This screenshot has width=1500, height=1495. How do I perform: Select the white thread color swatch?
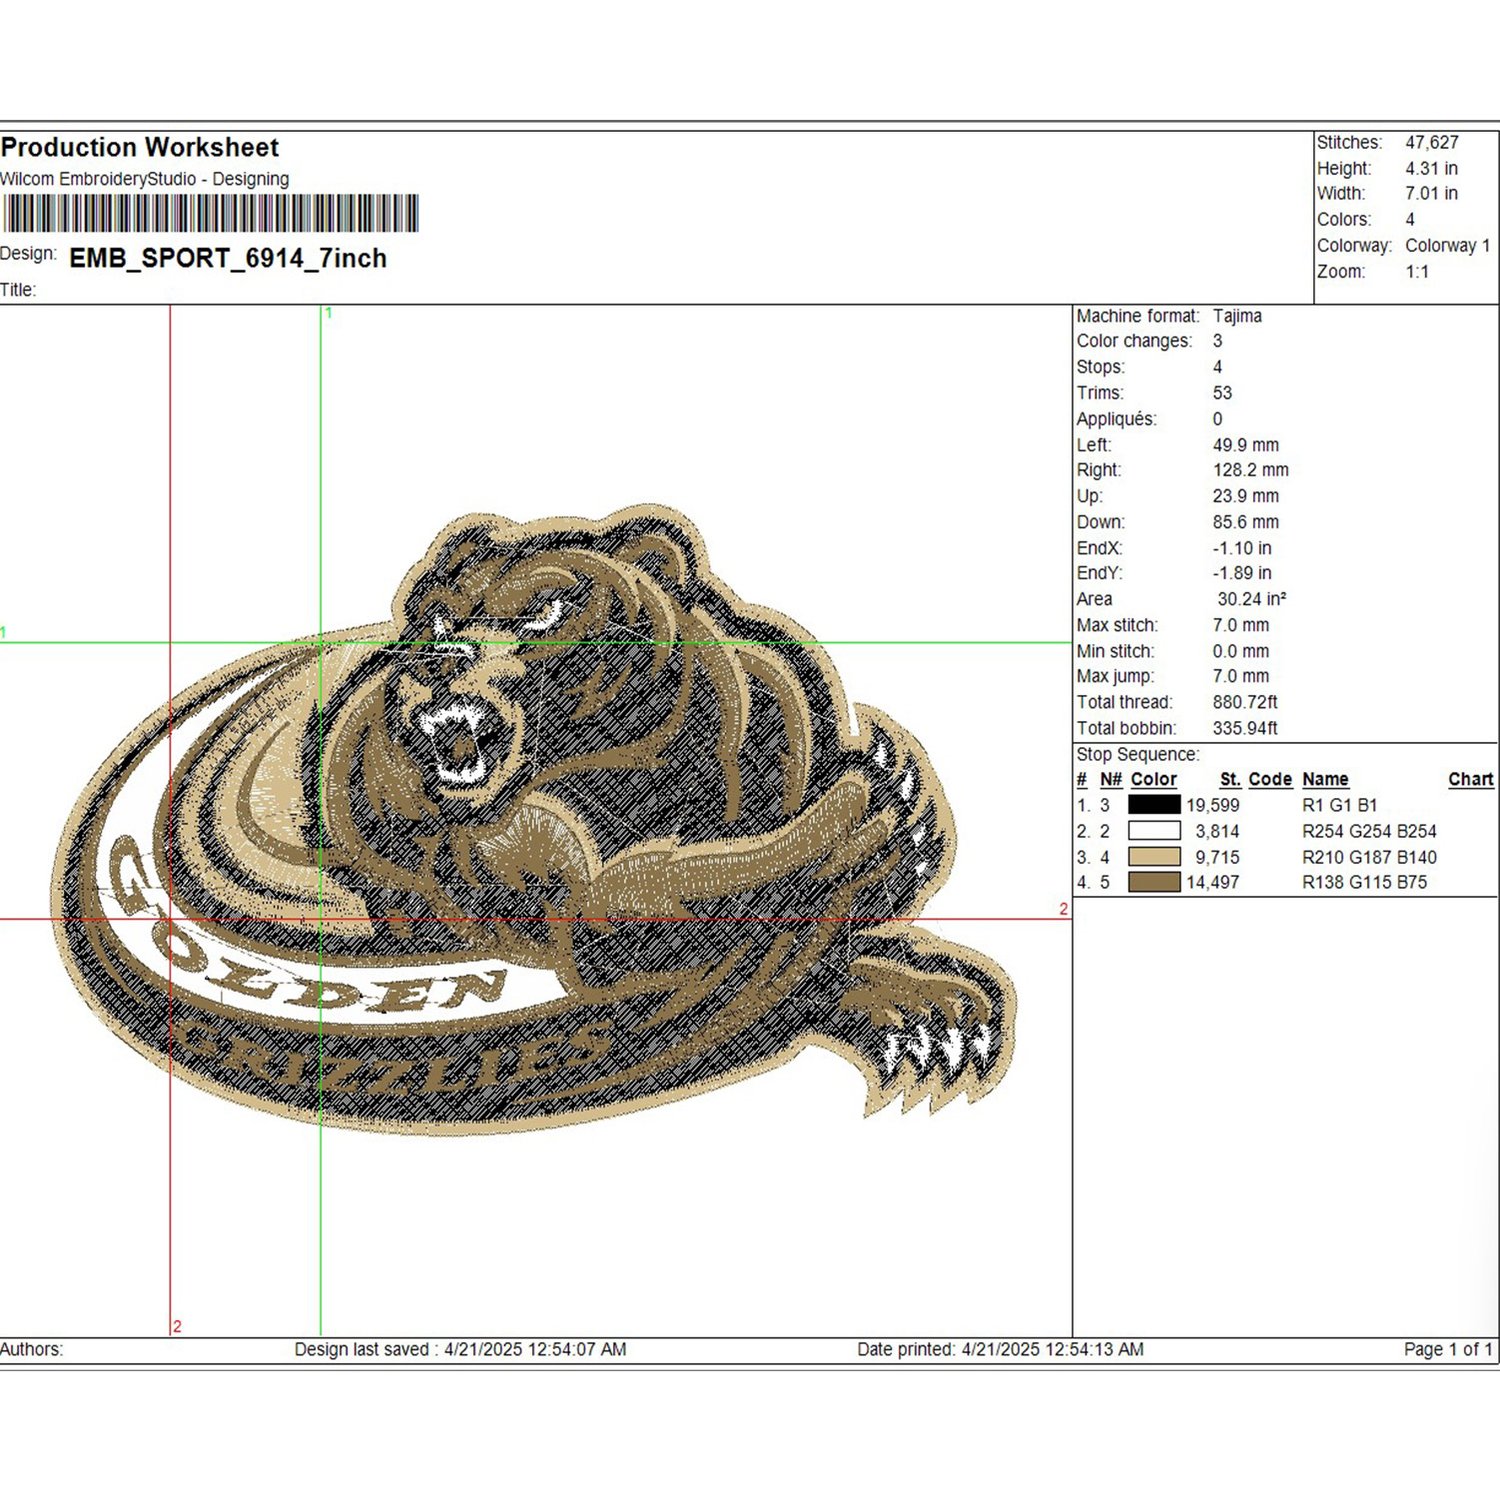pyautogui.click(x=1154, y=830)
